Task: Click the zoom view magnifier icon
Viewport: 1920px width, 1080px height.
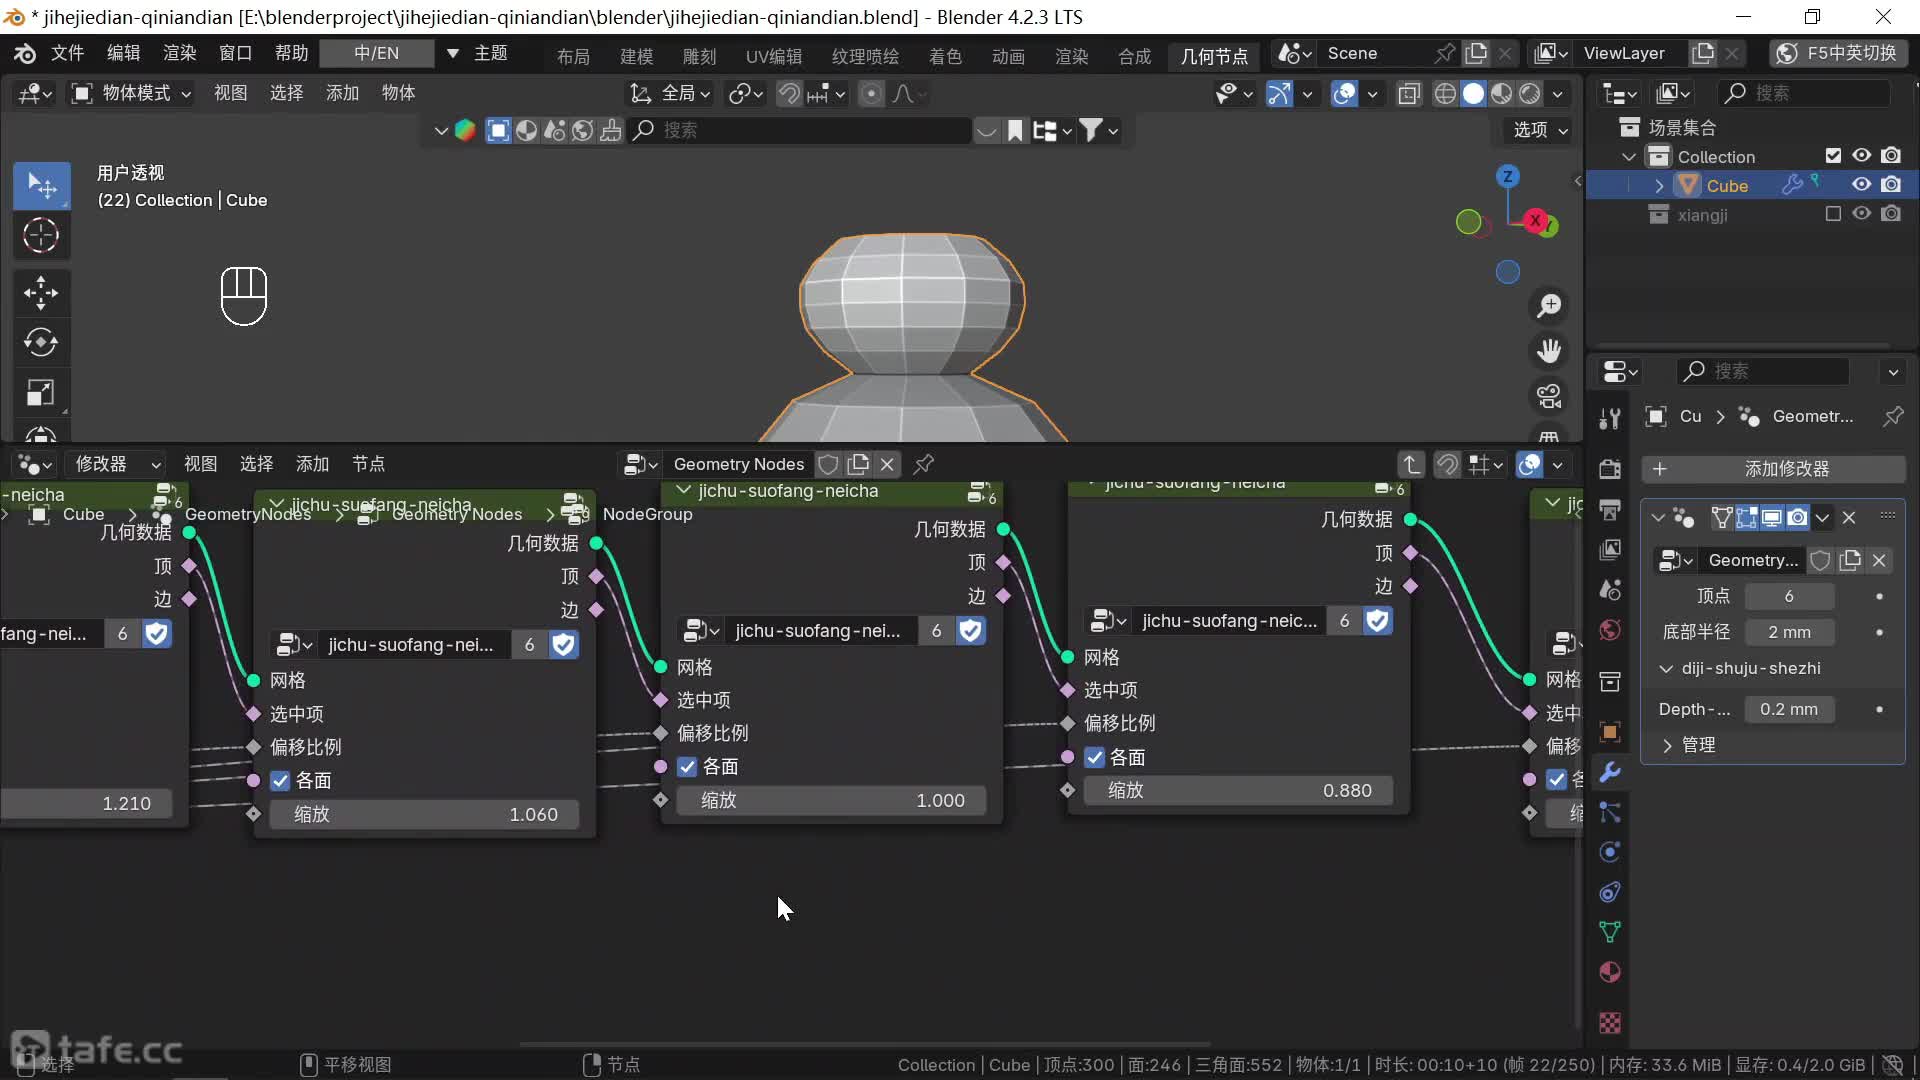Action: pos(1549,306)
